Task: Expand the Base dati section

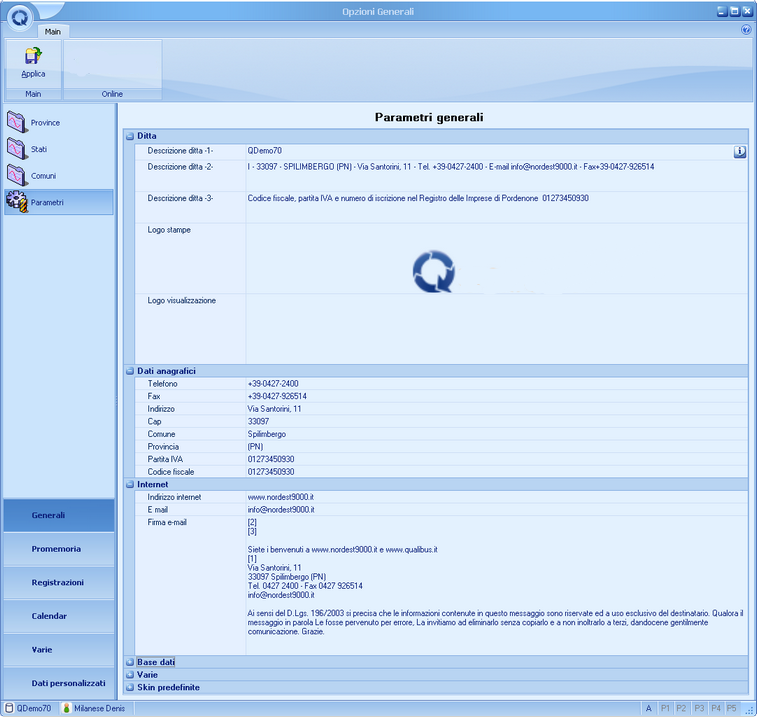Action: (x=129, y=662)
